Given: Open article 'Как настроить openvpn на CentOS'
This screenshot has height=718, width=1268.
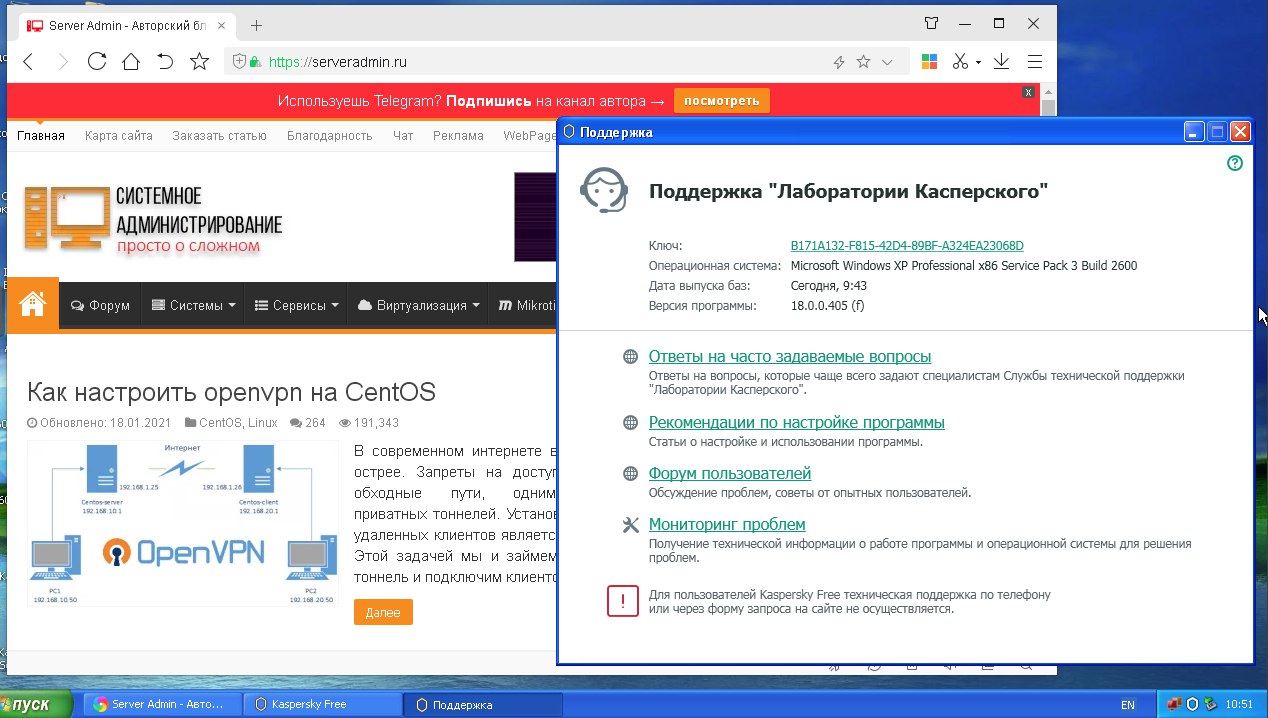Looking at the screenshot, I should (x=232, y=391).
